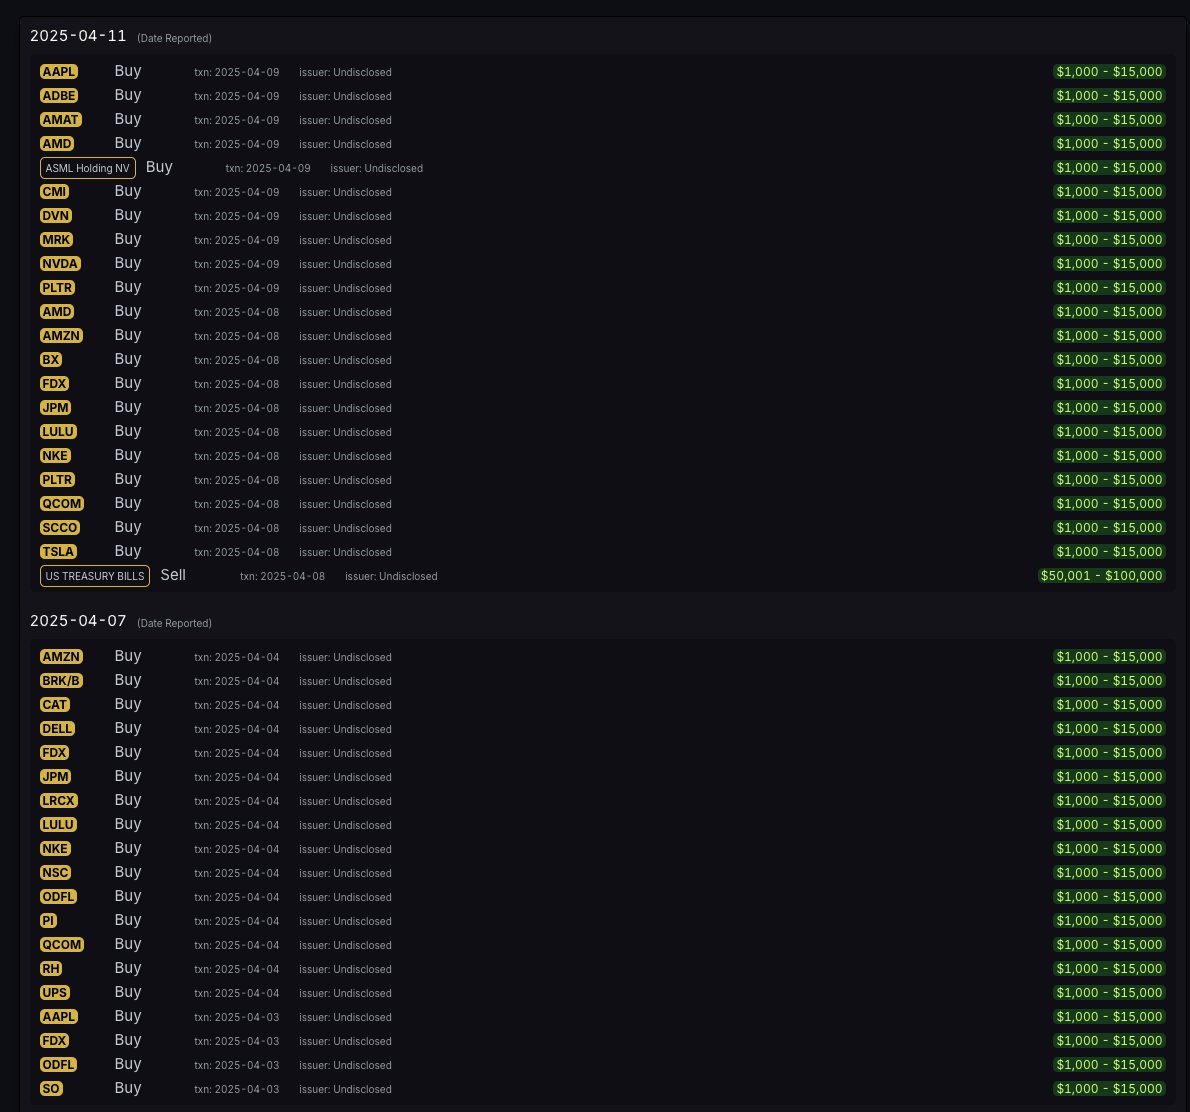Click txn date in the PI row
Screen dimensions: 1190x1112
[237, 921]
